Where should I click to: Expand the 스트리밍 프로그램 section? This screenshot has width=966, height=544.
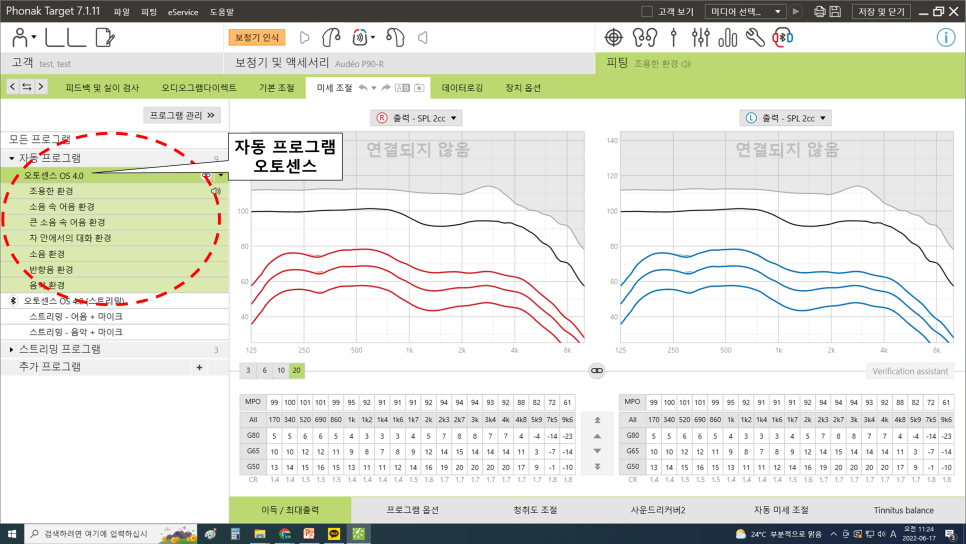coord(12,349)
